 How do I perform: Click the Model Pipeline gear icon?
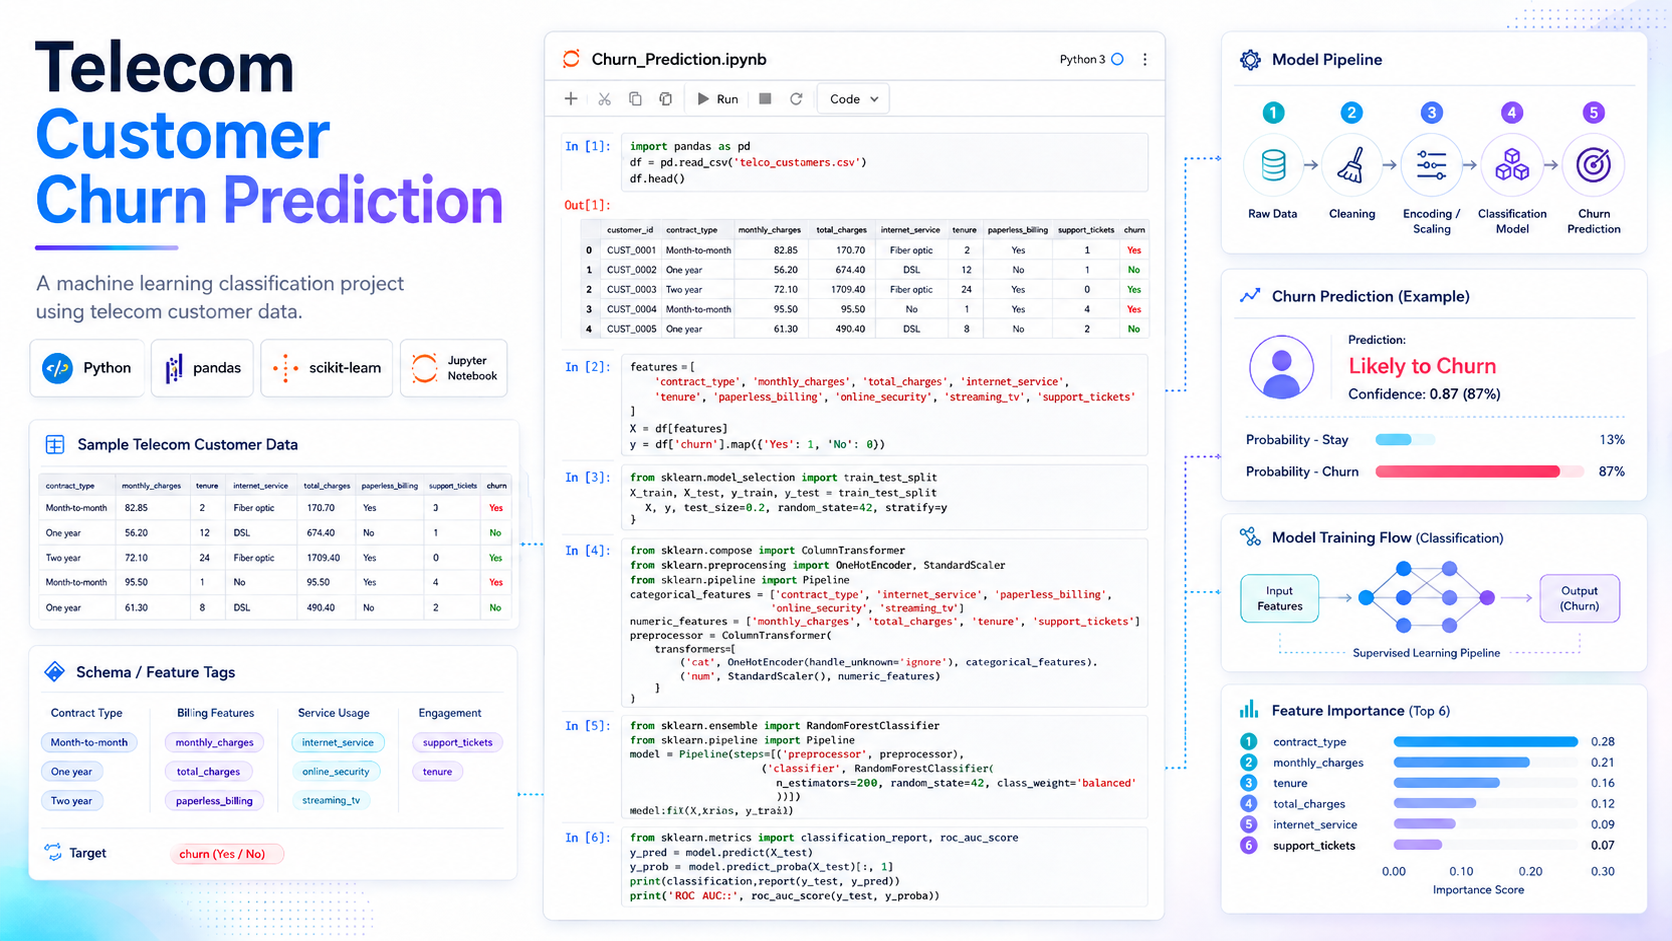pyautogui.click(x=1250, y=60)
